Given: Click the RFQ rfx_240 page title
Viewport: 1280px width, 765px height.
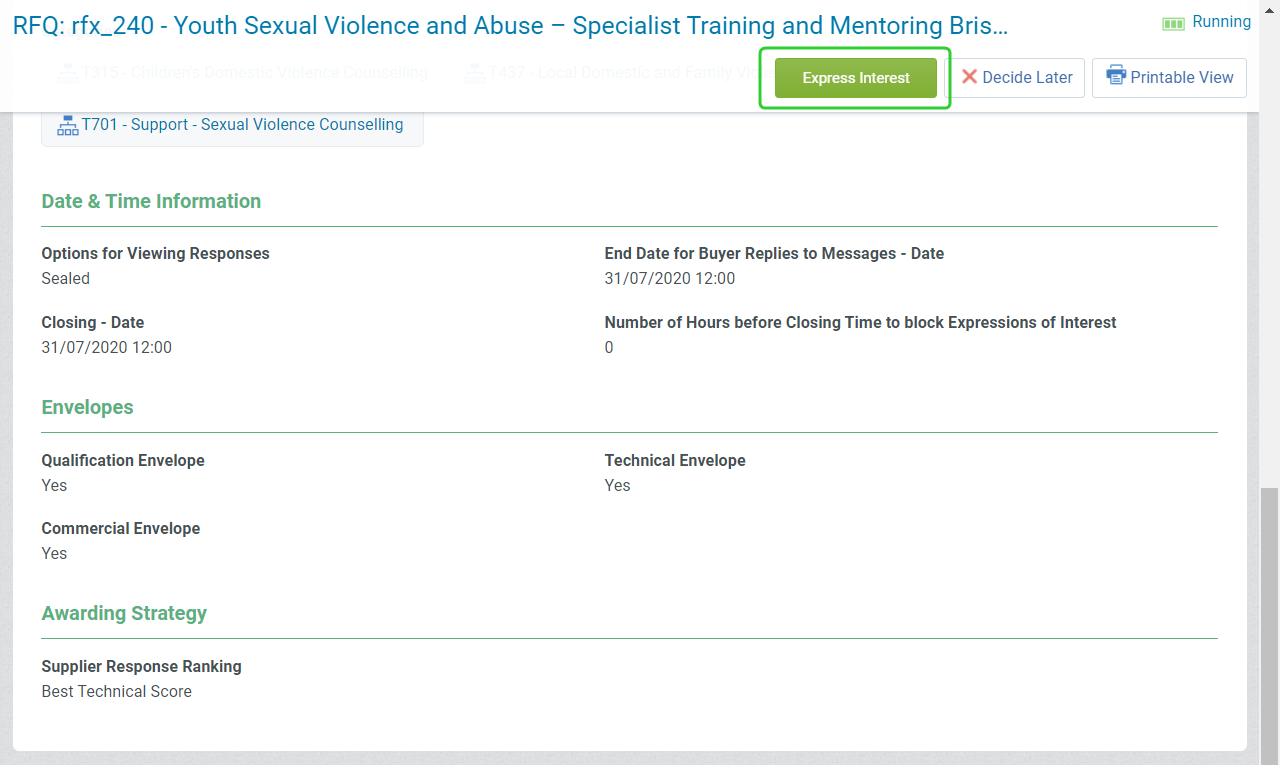Looking at the screenshot, I should pyautogui.click(x=510, y=26).
